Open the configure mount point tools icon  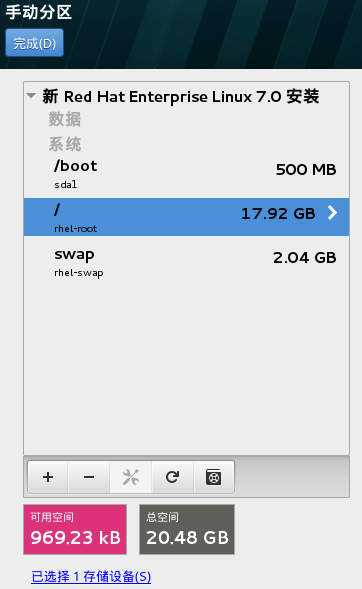[131, 477]
